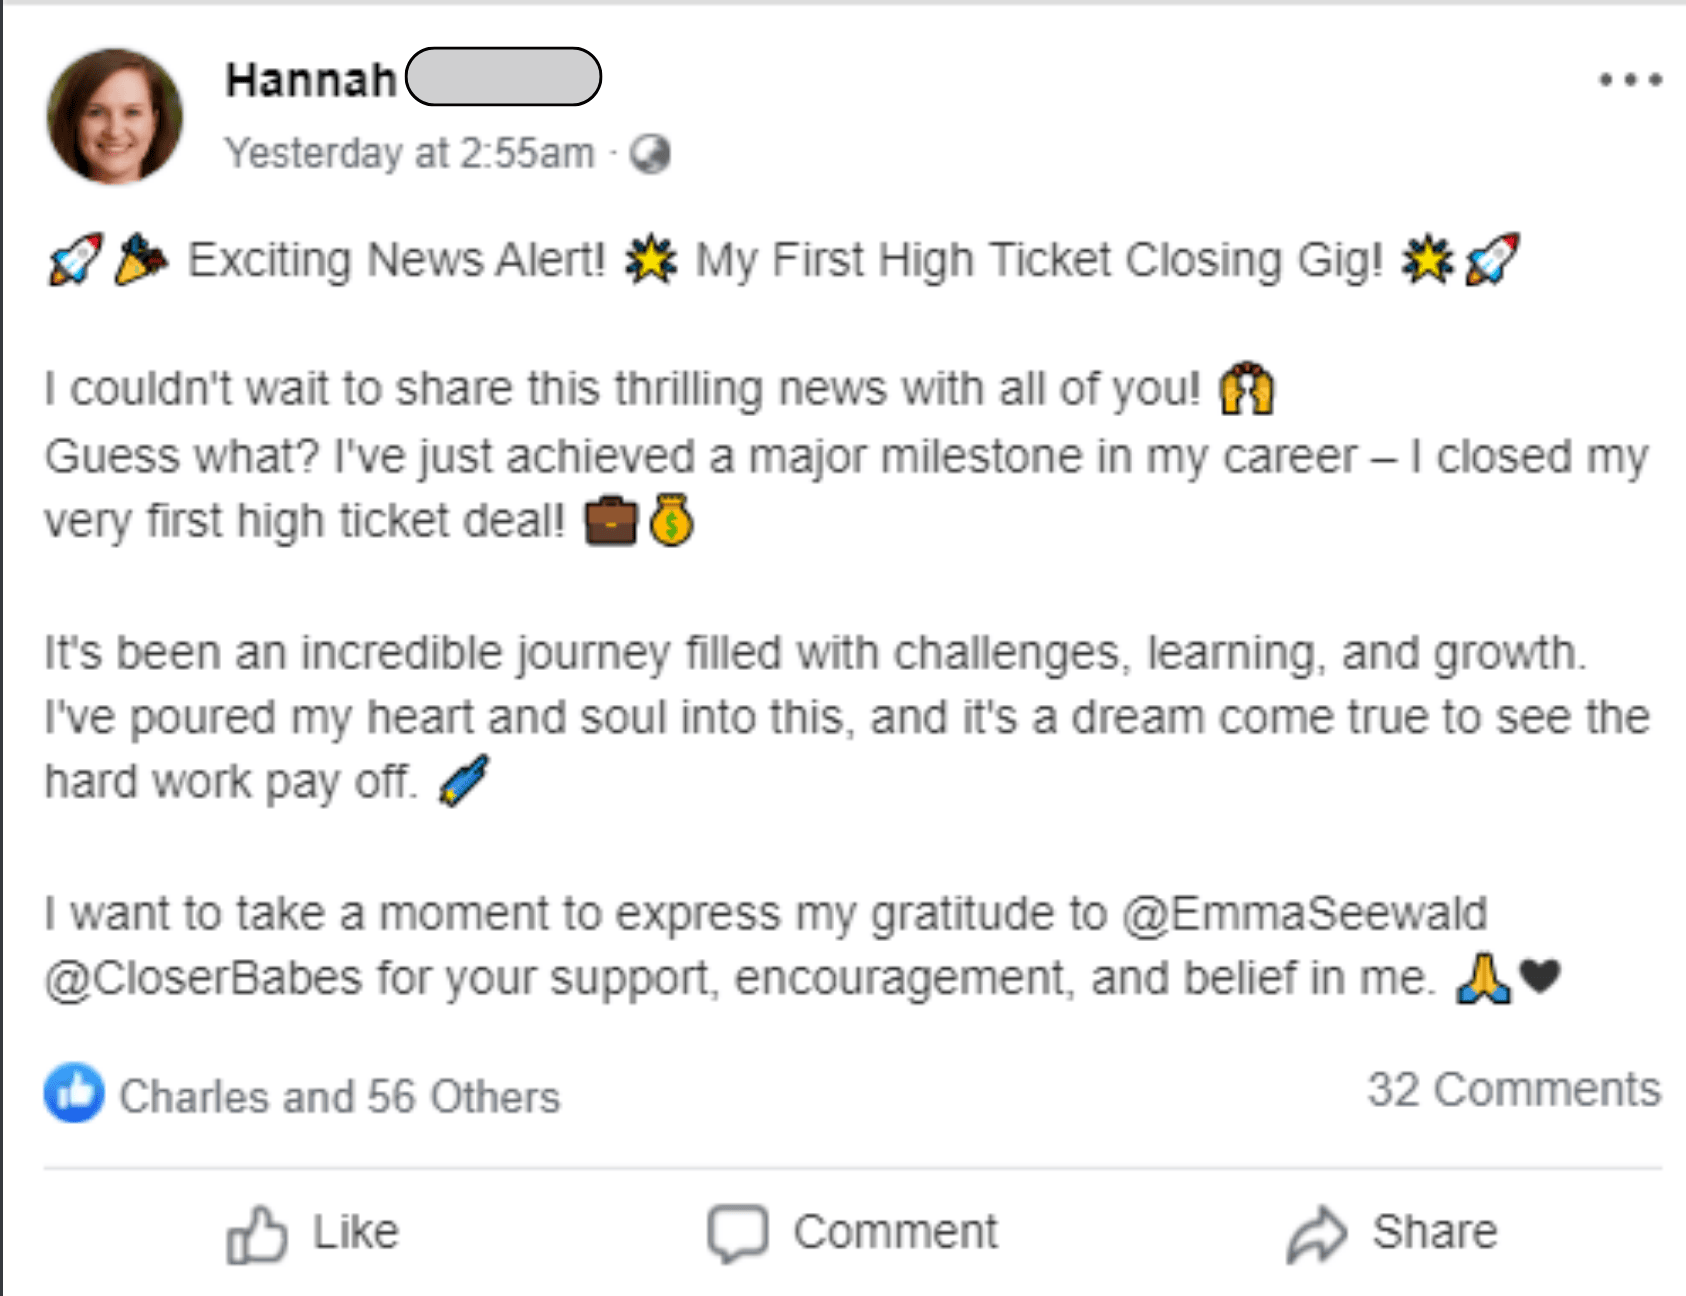Viewport: 1686px width, 1296px height.
Task: Click the blue Like reaction badge
Action: click(75, 1094)
